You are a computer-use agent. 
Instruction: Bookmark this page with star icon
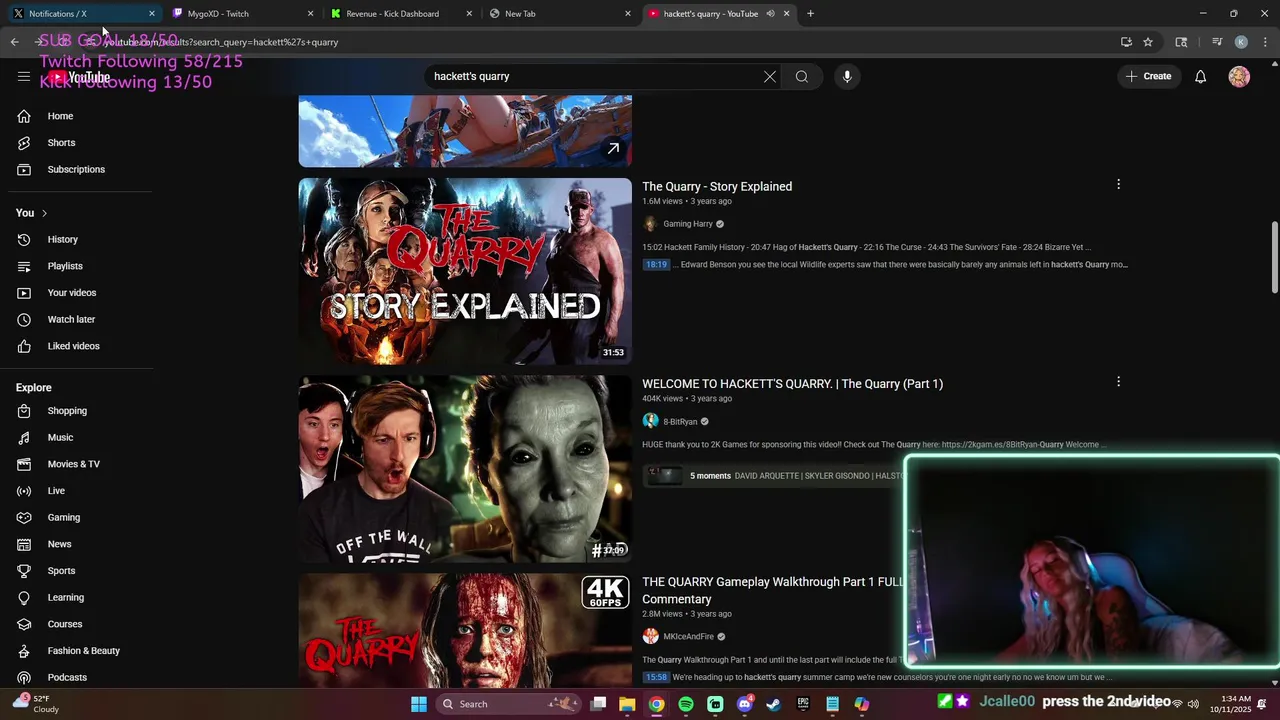1148,42
